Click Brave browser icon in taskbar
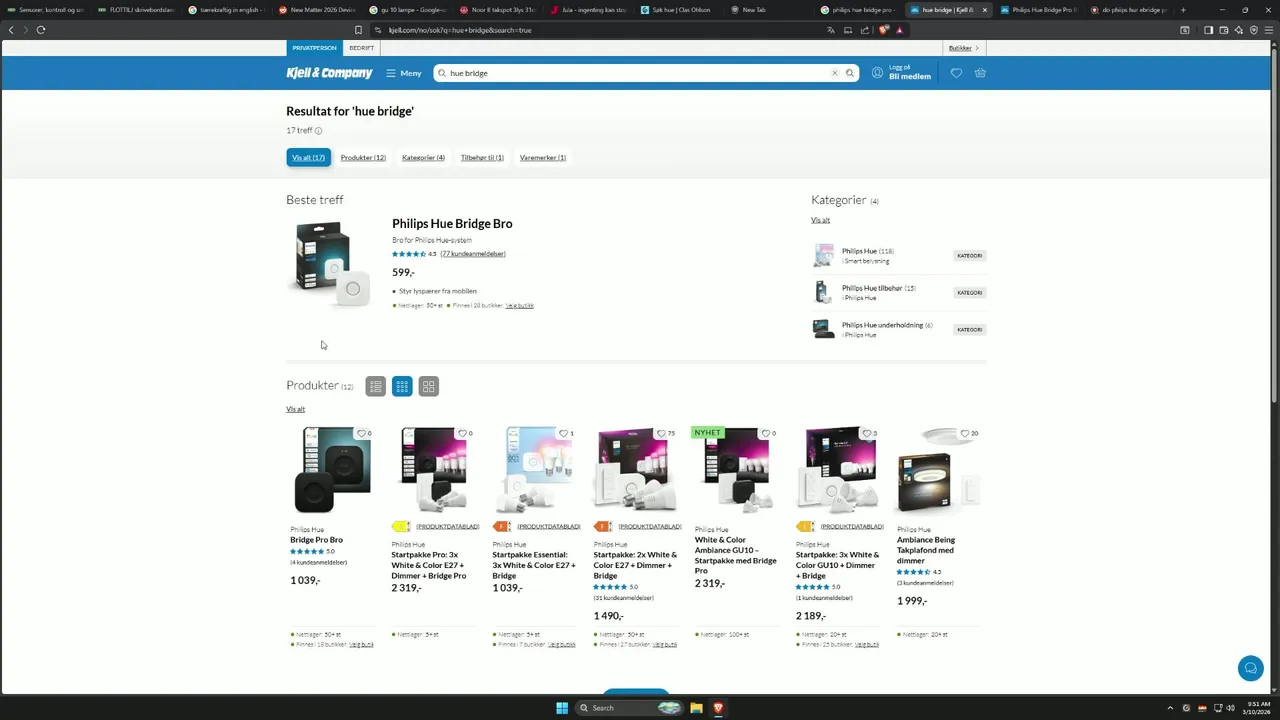Viewport: 1280px width, 720px height. click(x=718, y=708)
